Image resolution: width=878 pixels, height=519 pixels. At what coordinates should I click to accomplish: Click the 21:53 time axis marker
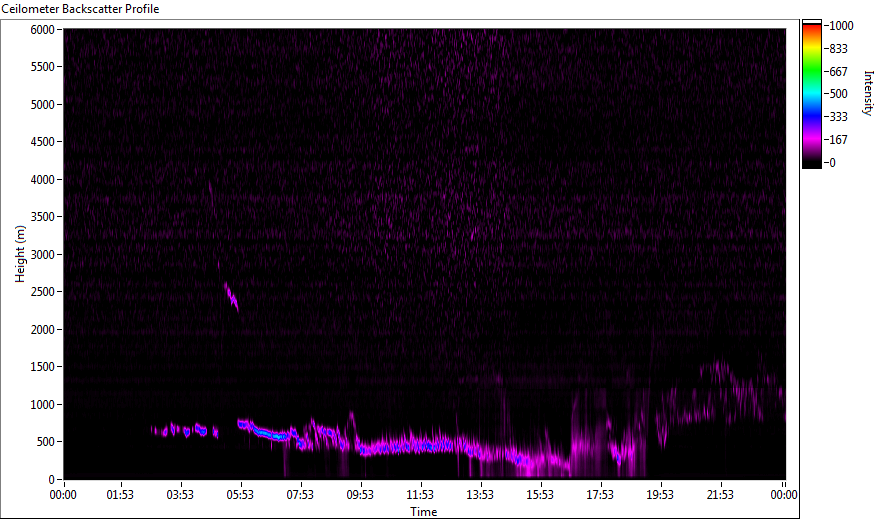[720, 494]
